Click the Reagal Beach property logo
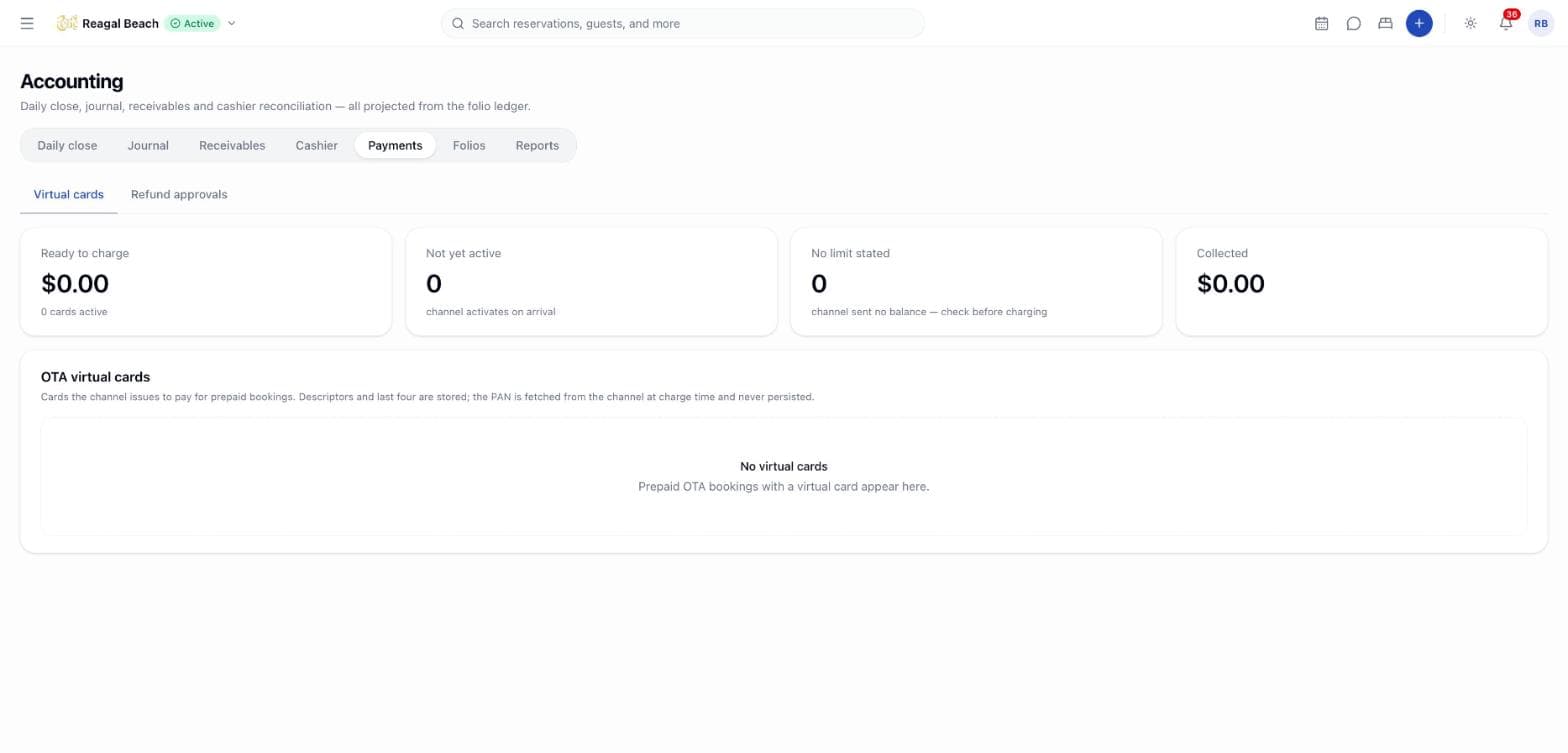The width and height of the screenshot is (1568, 753). [x=67, y=23]
